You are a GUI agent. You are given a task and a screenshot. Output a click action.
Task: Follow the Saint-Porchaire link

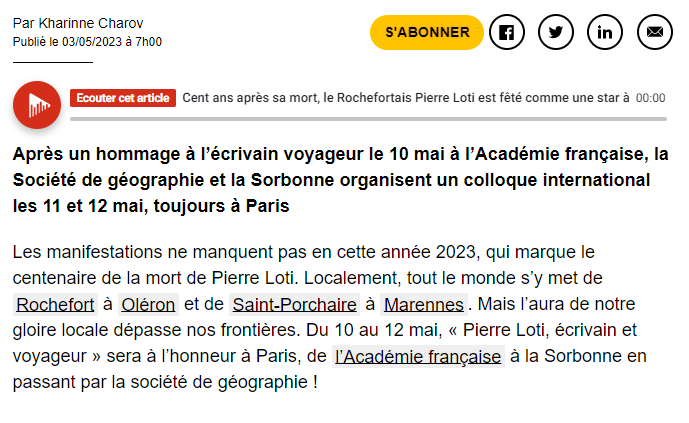[293, 304]
